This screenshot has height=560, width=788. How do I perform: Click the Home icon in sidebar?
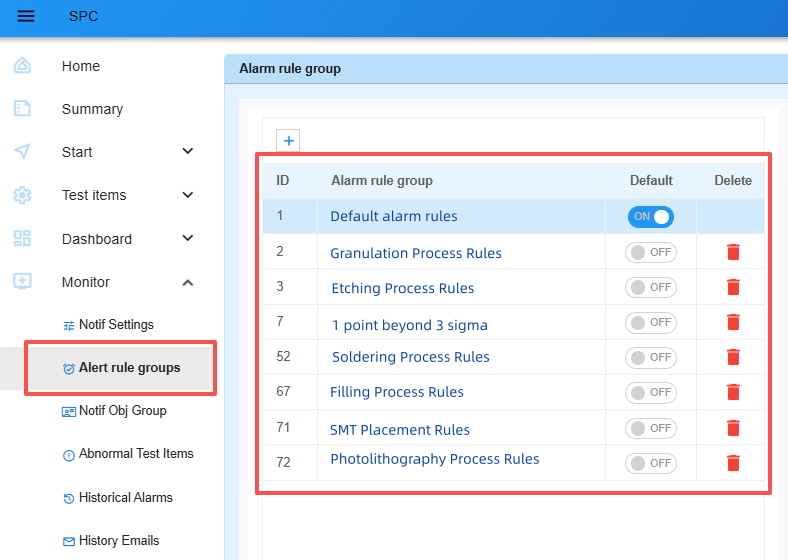pos(22,66)
